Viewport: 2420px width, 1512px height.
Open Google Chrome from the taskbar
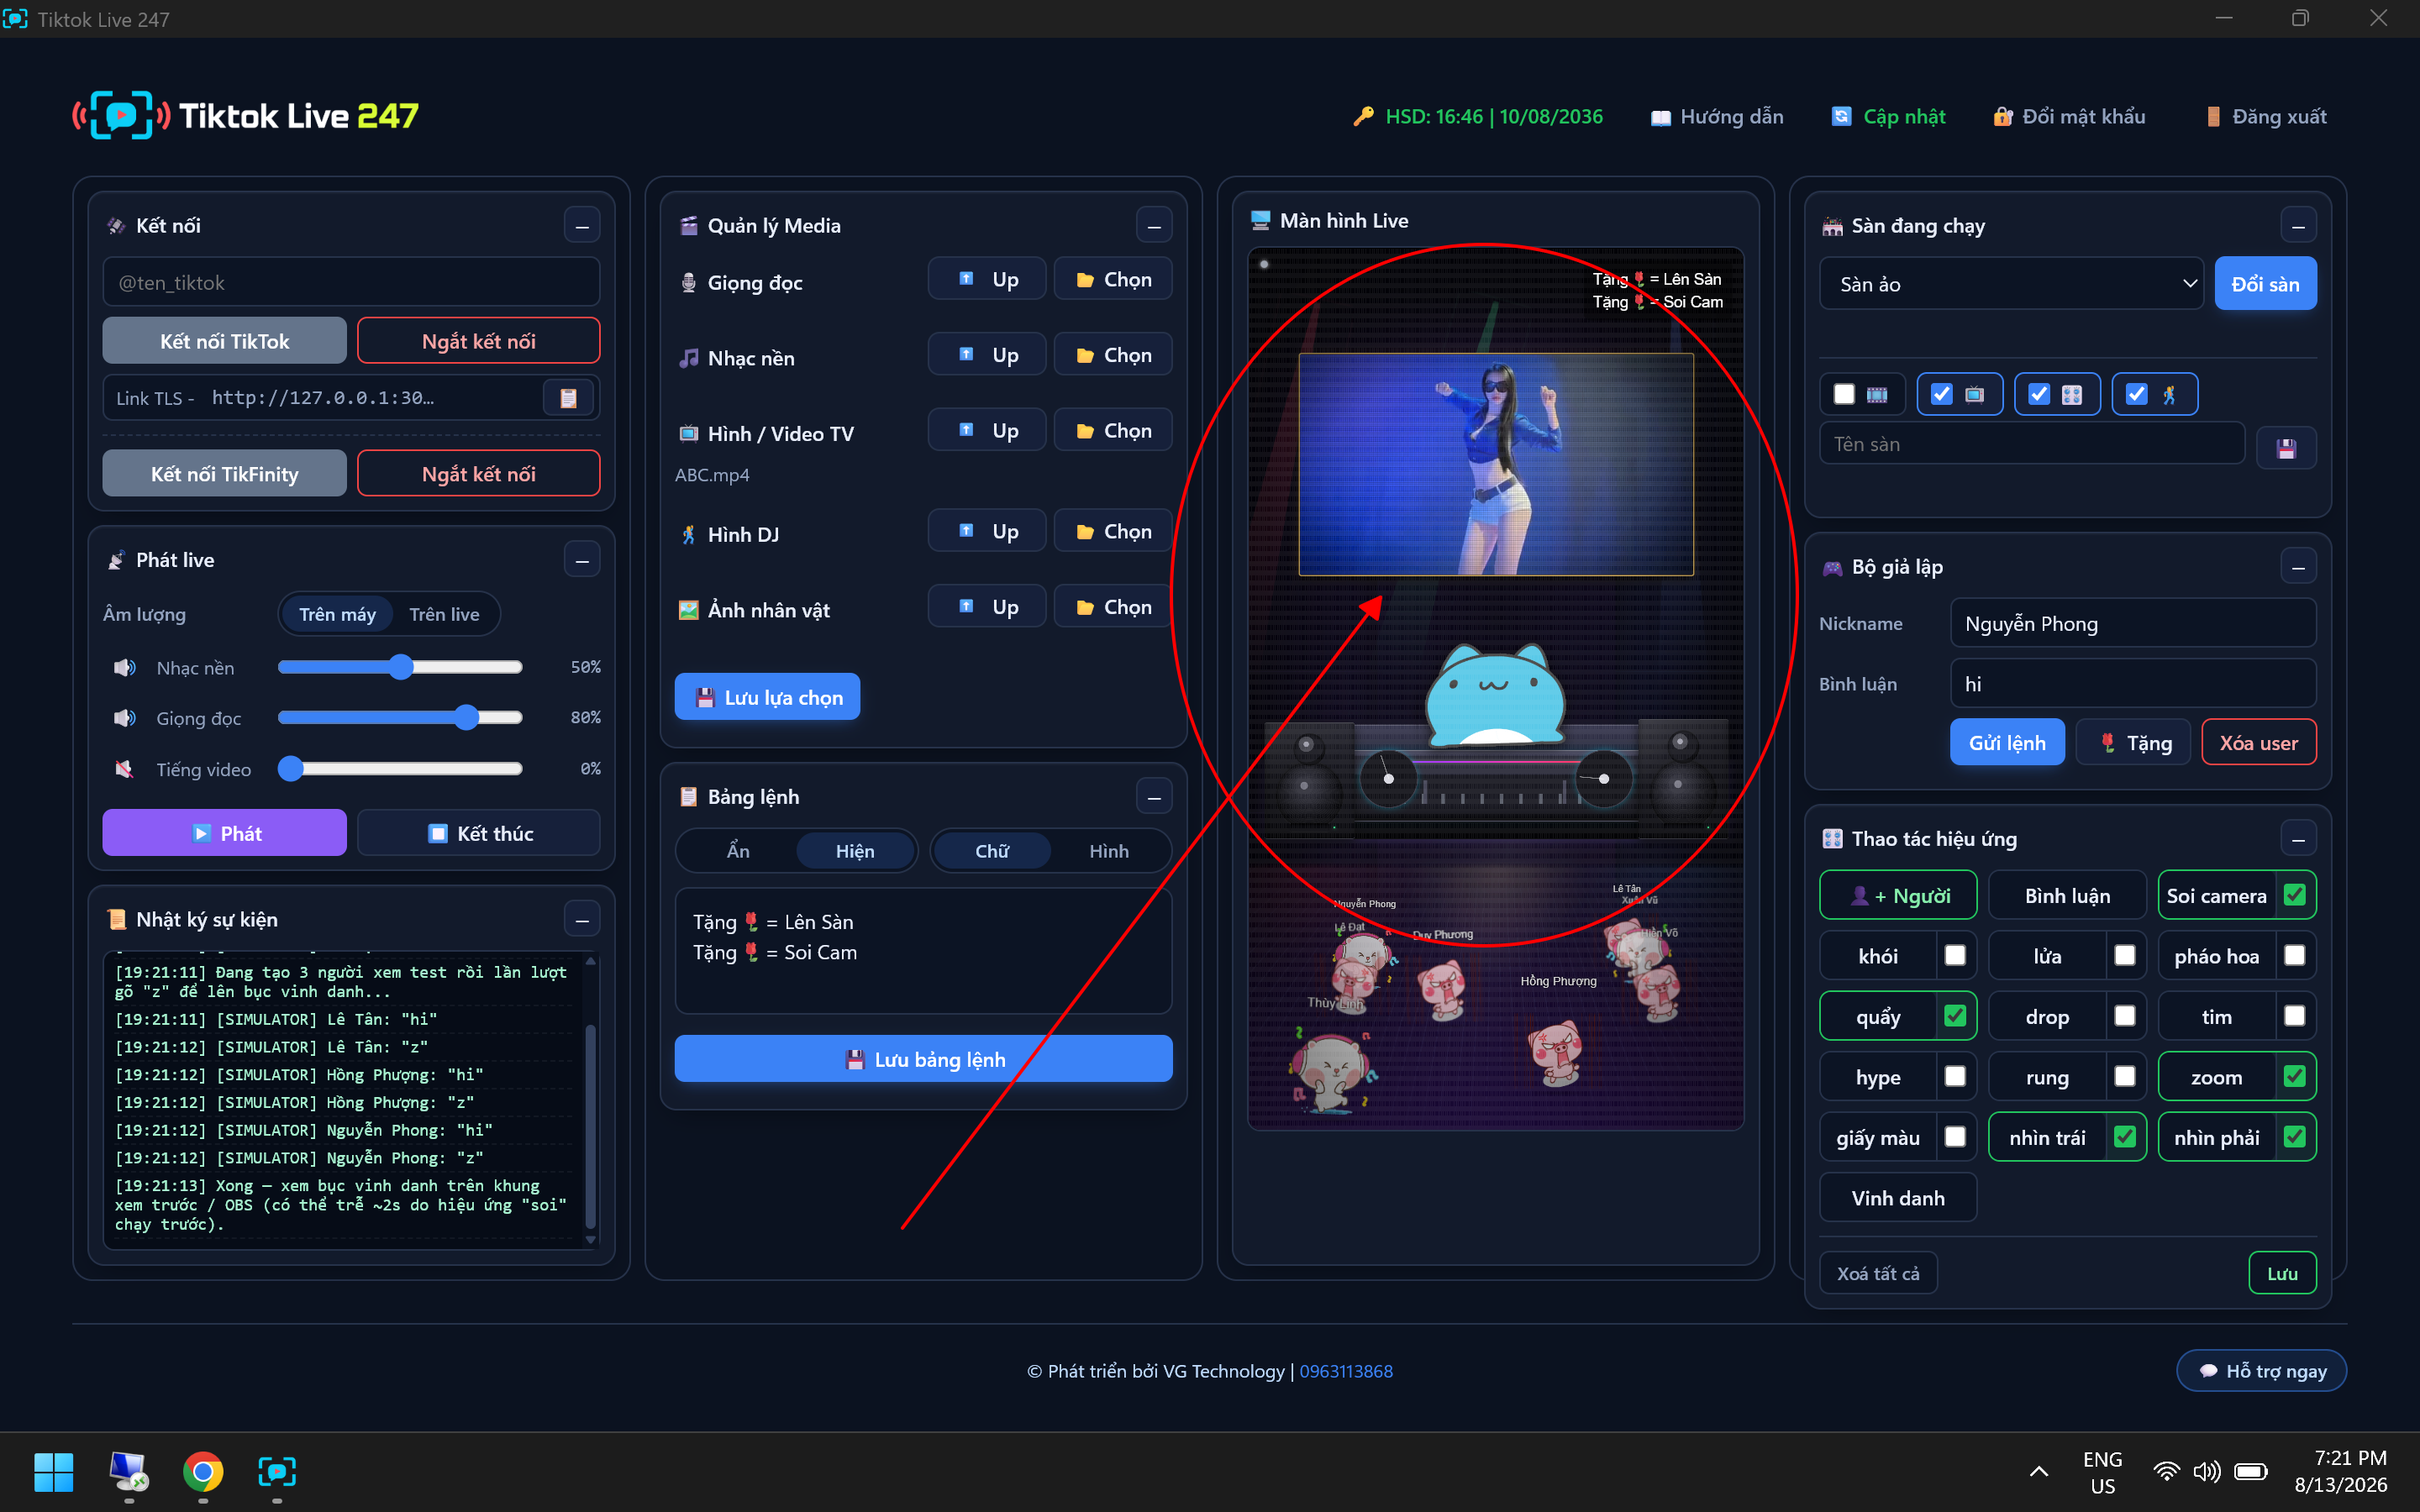pos(203,1471)
